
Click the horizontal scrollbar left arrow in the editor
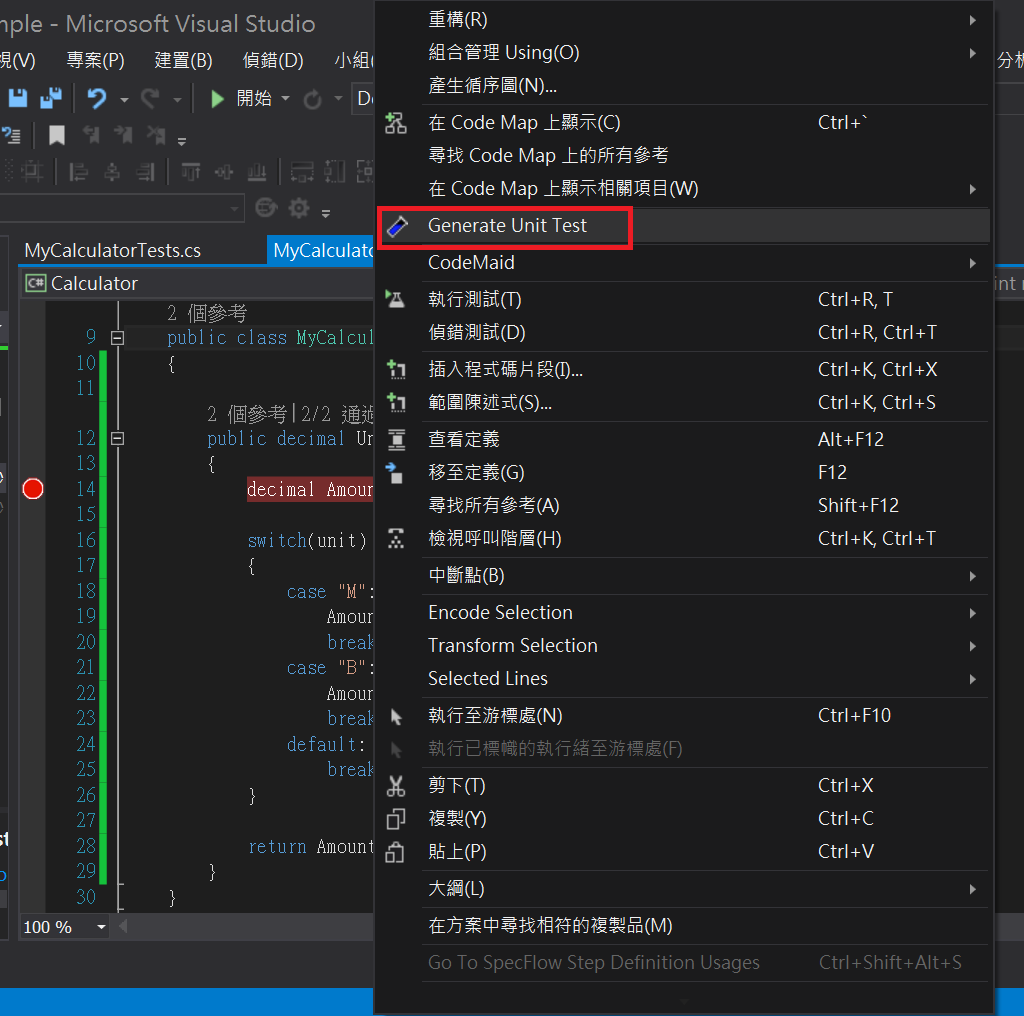coord(123,927)
